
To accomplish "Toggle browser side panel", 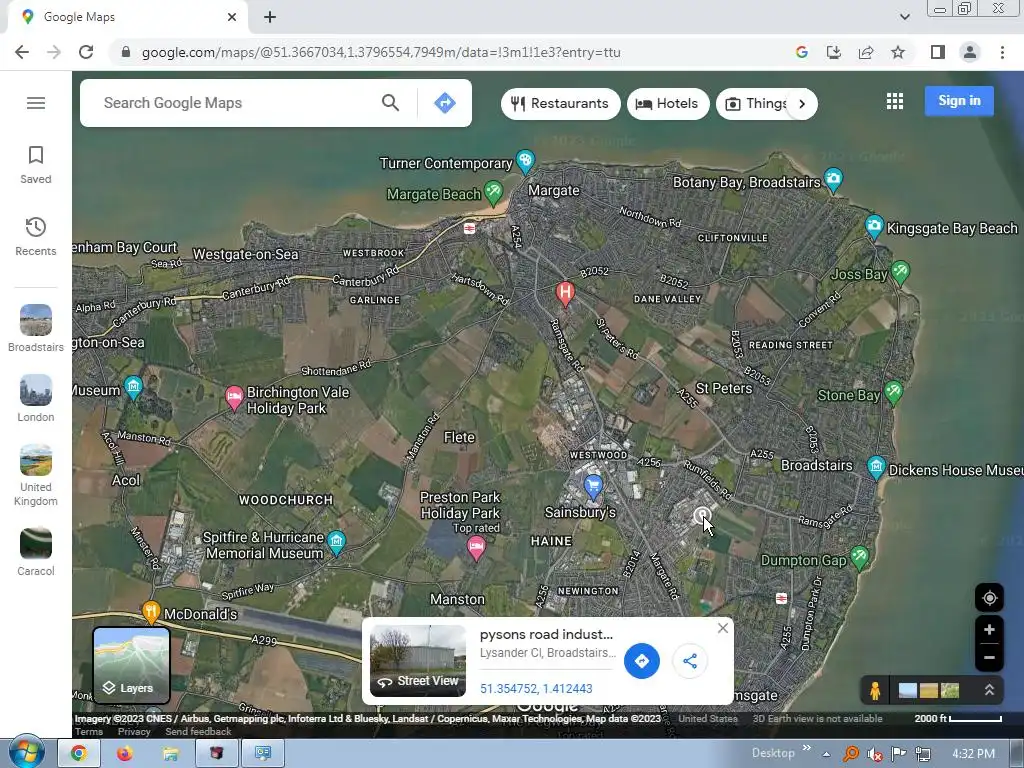I will coord(938,52).
